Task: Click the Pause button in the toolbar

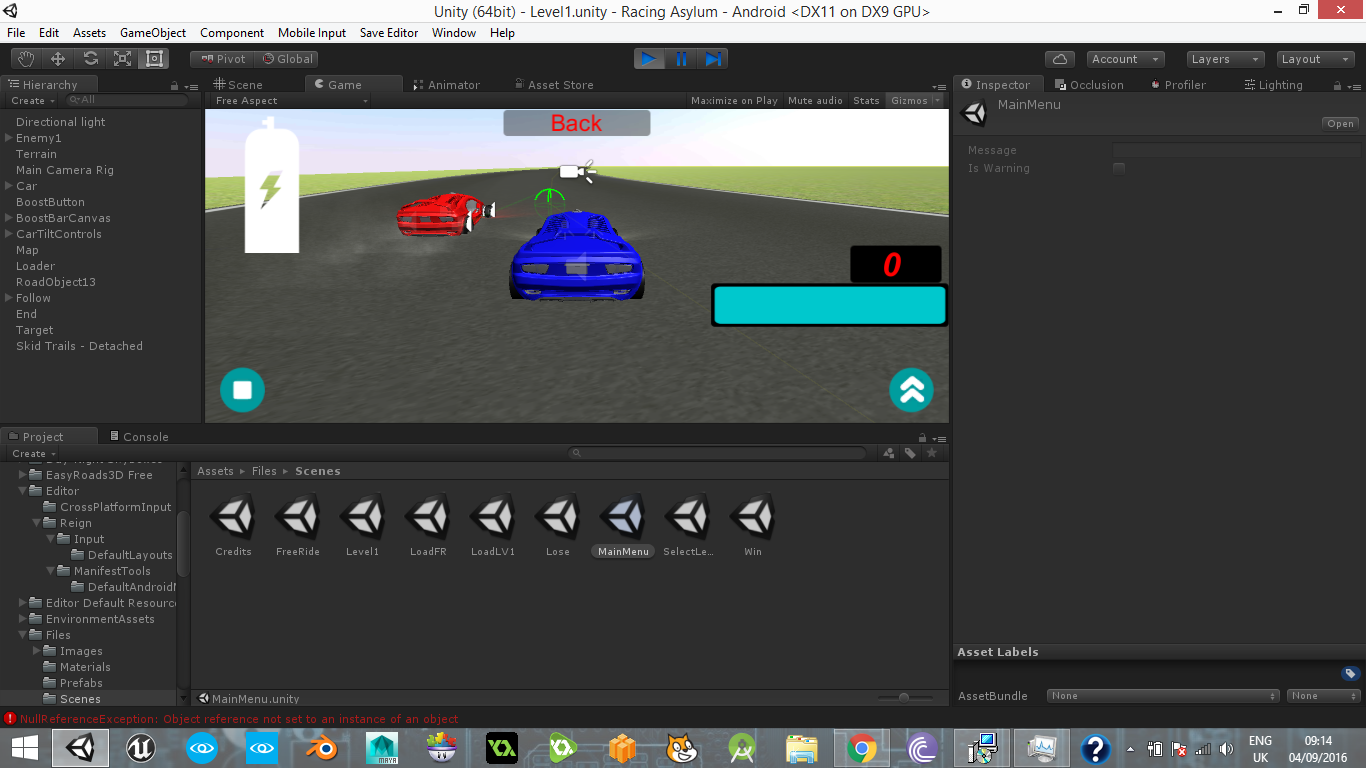Action: [681, 59]
